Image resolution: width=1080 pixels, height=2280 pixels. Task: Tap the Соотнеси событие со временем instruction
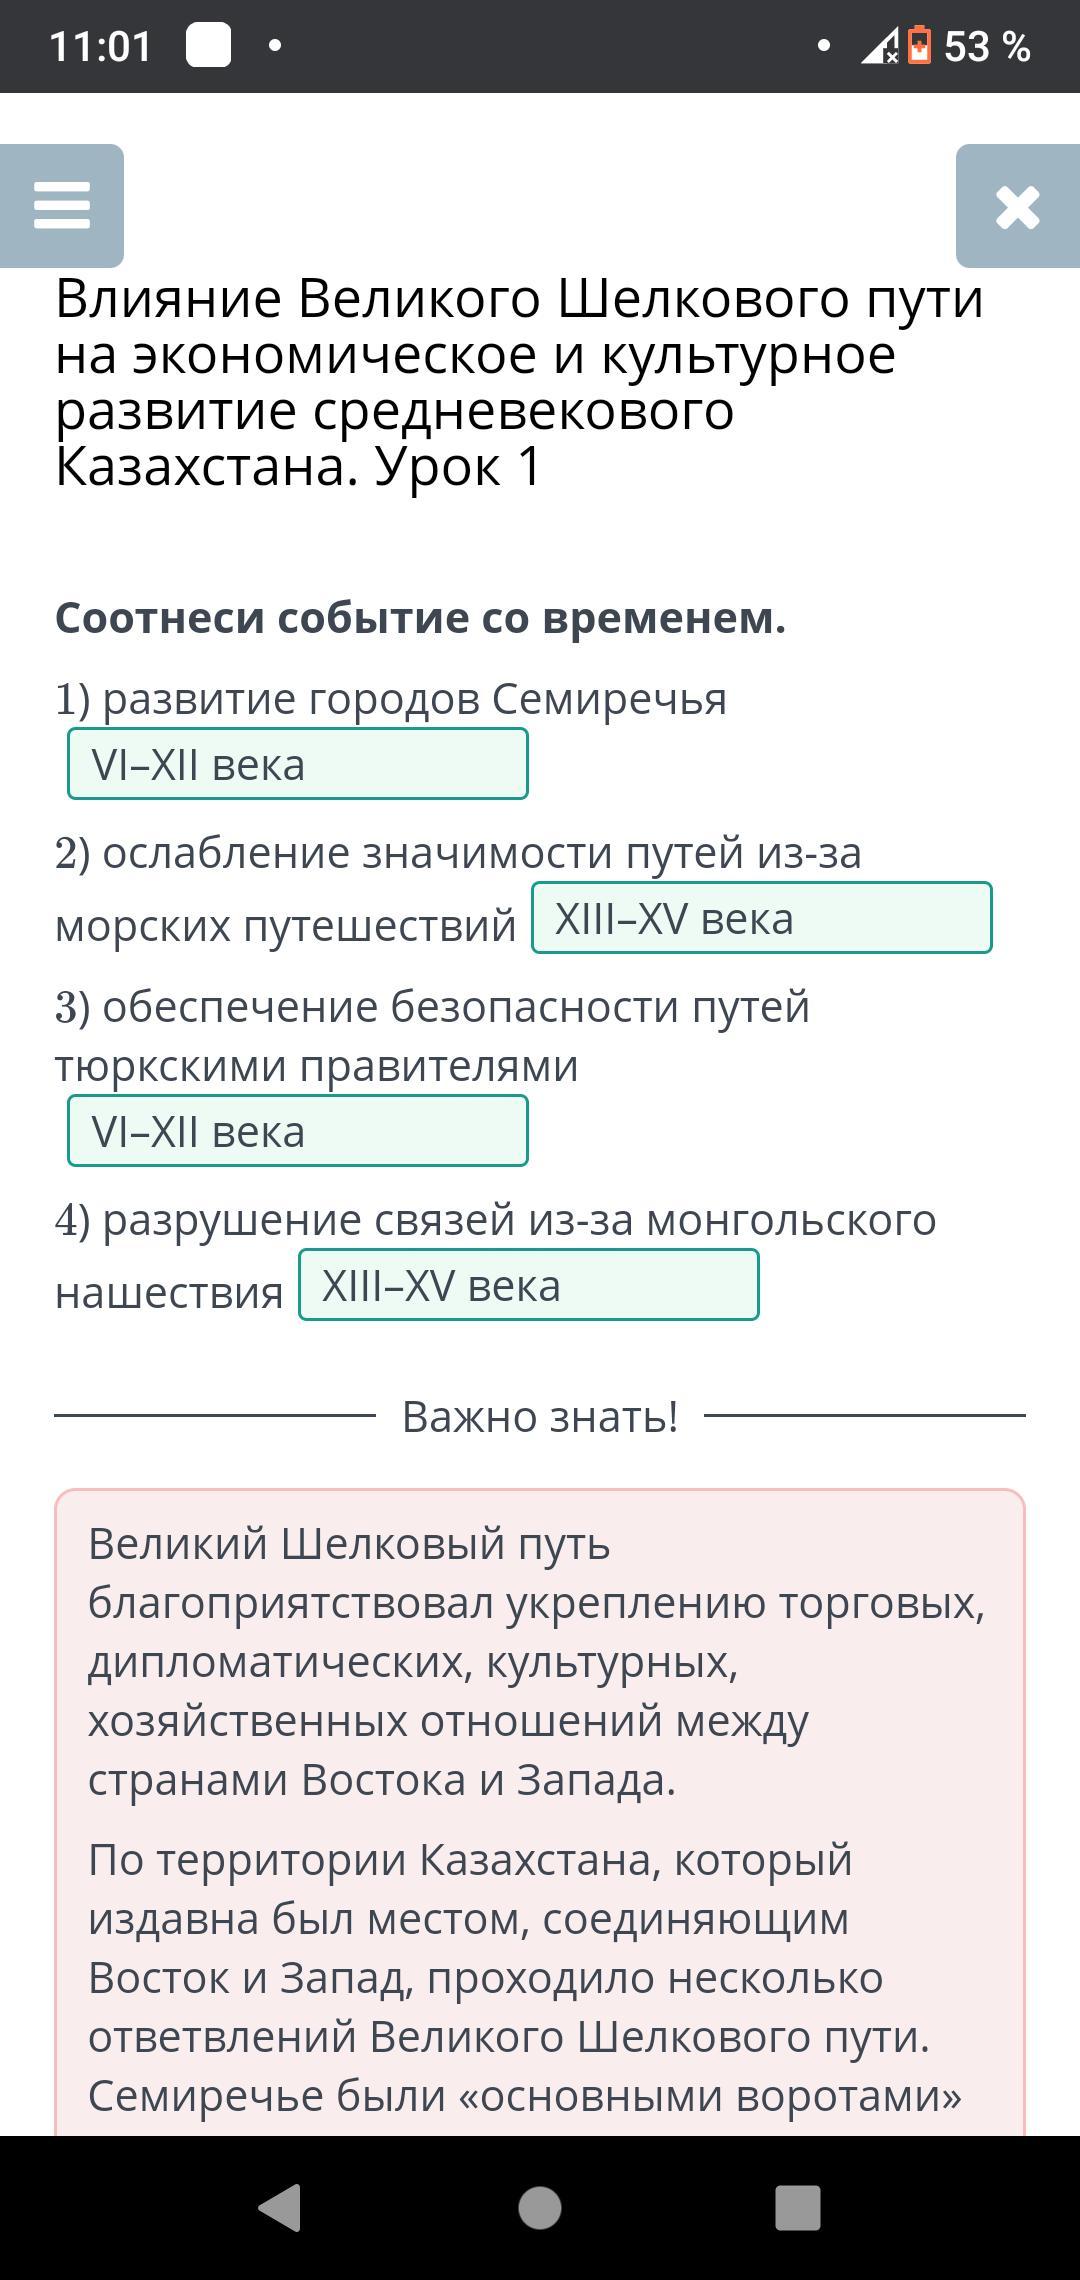point(420,618)
